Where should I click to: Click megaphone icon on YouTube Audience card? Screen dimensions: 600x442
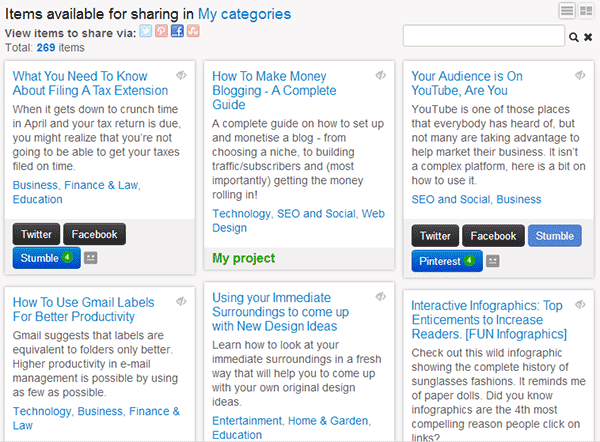point(580,75)
